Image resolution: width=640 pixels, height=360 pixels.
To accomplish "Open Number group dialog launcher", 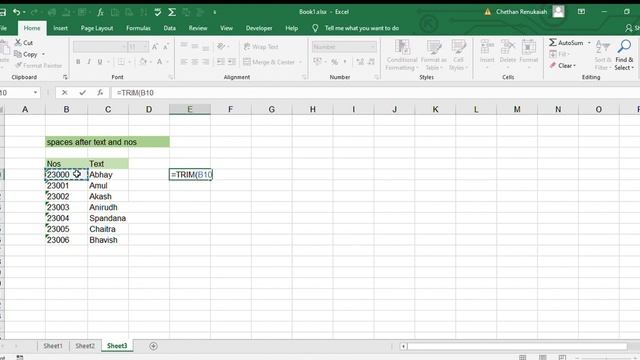I will pos(377,77).
